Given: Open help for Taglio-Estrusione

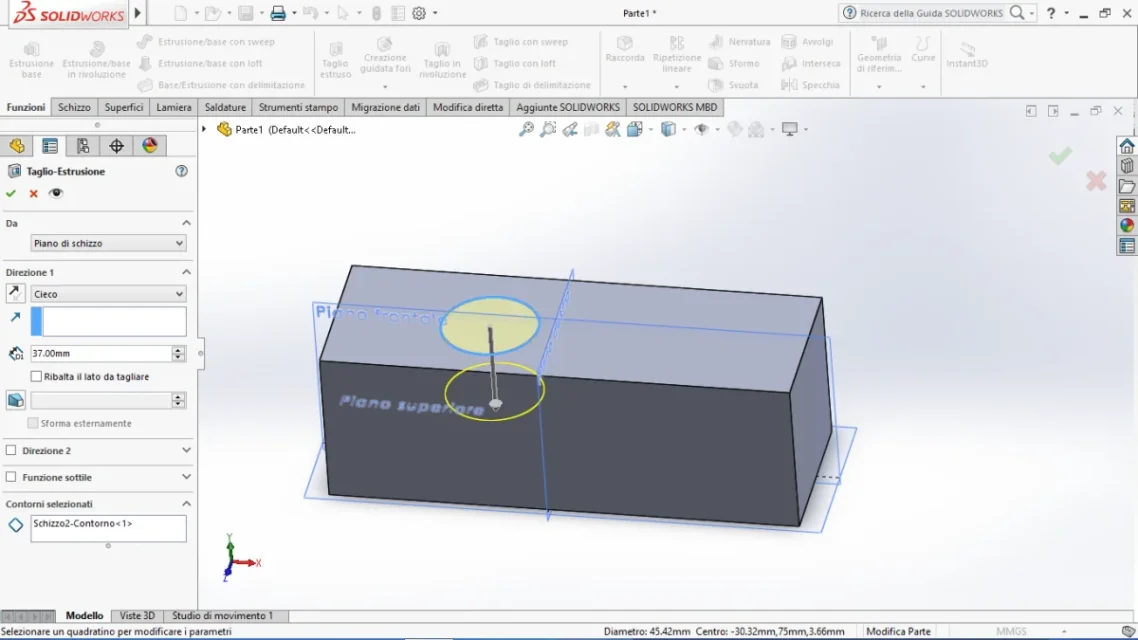Looking at the screenshot, I should coord(181,171).
